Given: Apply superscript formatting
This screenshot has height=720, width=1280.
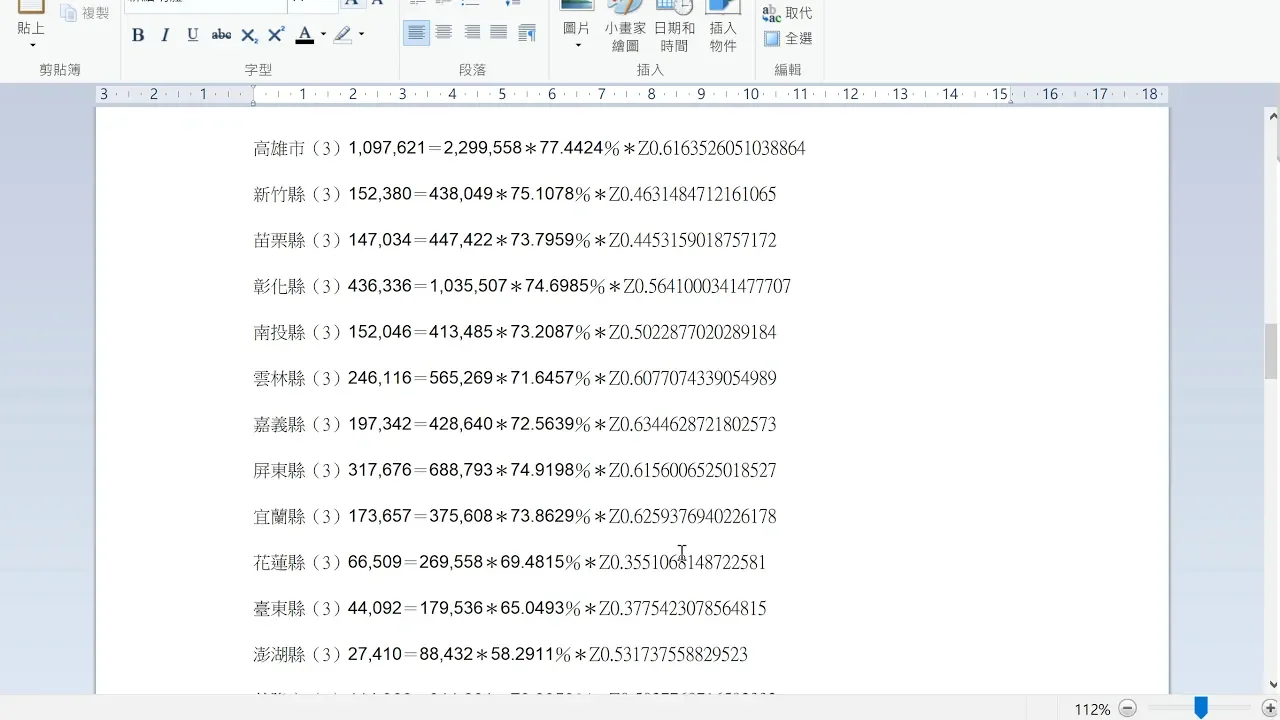Looking at the screenshot, I should pyautogui.click(x=277, y=35).
